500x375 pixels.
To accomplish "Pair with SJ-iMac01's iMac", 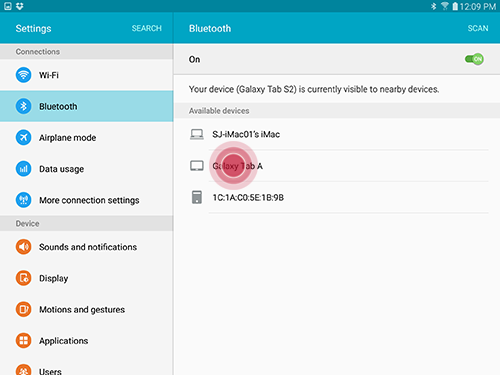I will pos(337,134).
